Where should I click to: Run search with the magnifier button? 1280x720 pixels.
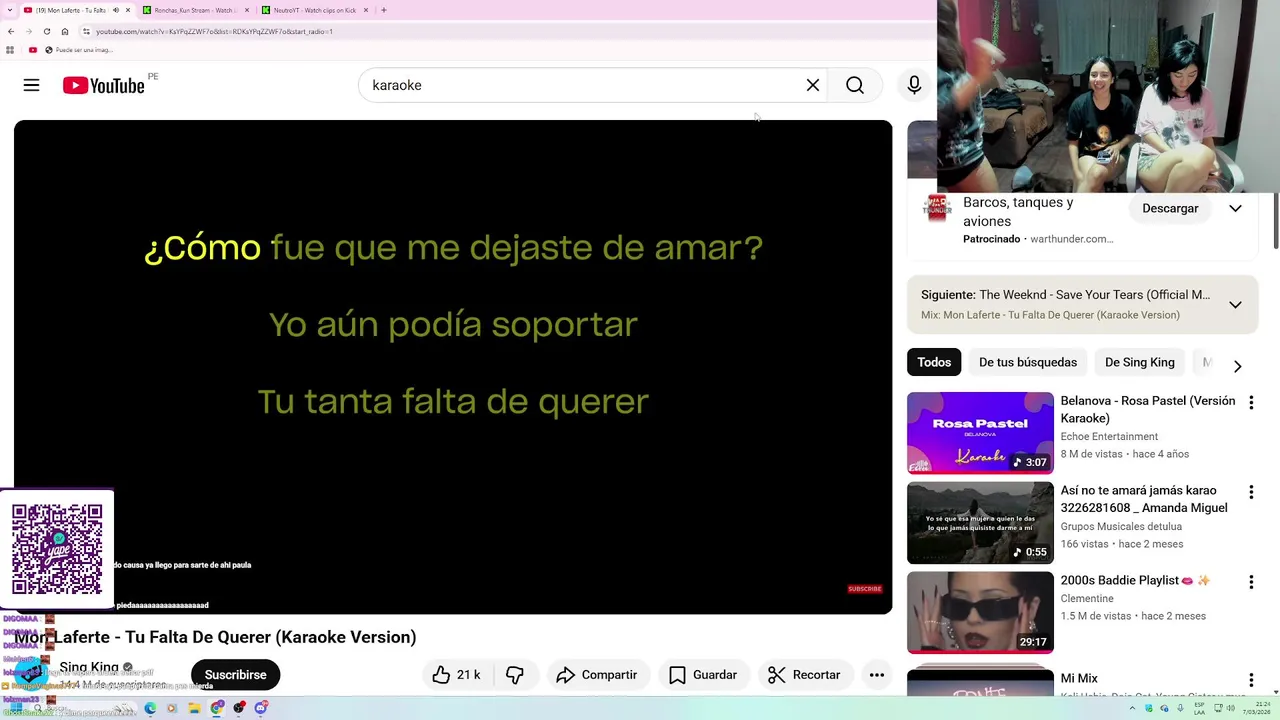(x=855, y=85)
